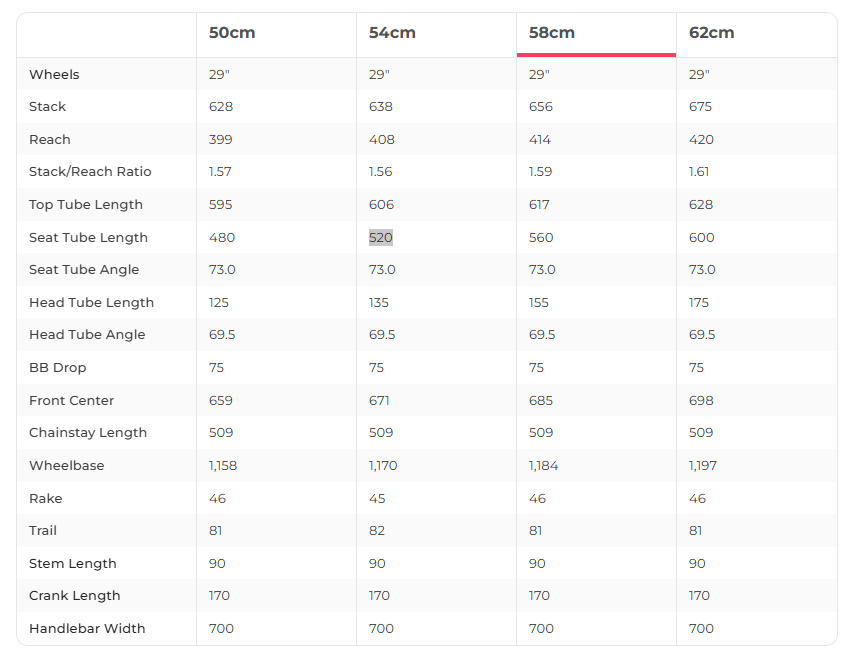Screen dimensions: 855x660
Task: Click the 399 reach value
Action: click(x=221, y=140)
